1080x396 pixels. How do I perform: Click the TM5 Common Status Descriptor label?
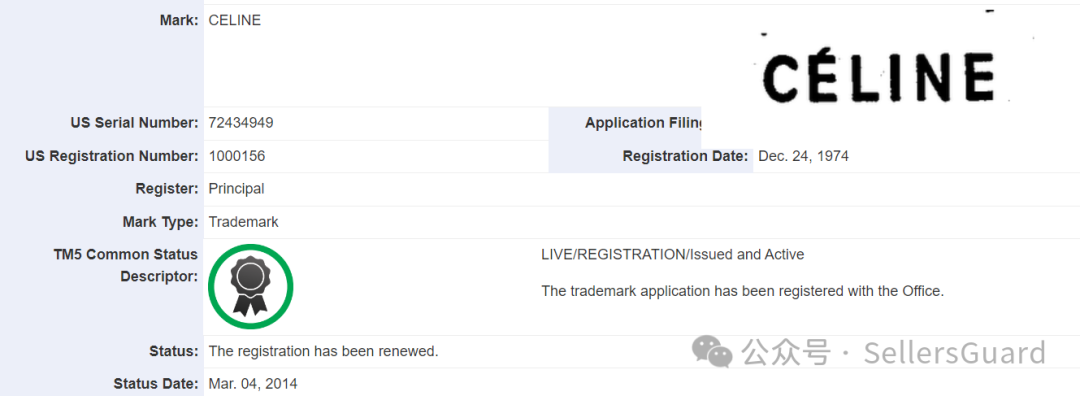point(125,265)
